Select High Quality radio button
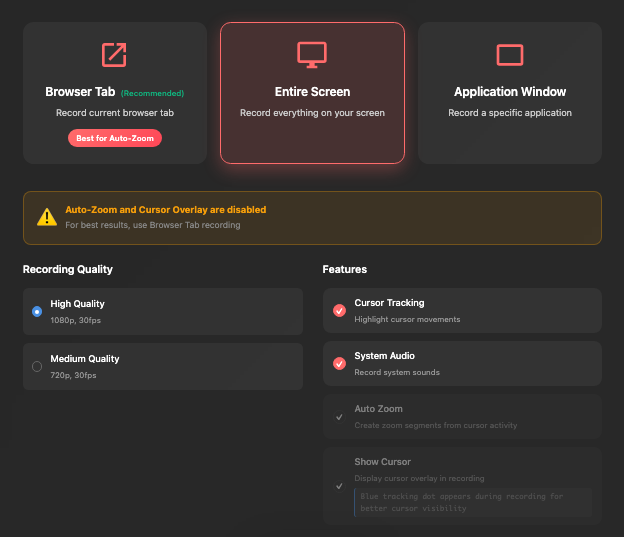This screenshot has width=624, height=537. coord(37,311)
